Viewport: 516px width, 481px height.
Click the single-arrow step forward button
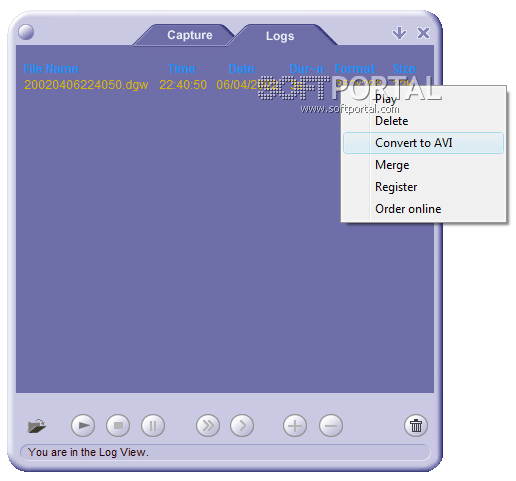pyautogui.click(x=242, y=425)
